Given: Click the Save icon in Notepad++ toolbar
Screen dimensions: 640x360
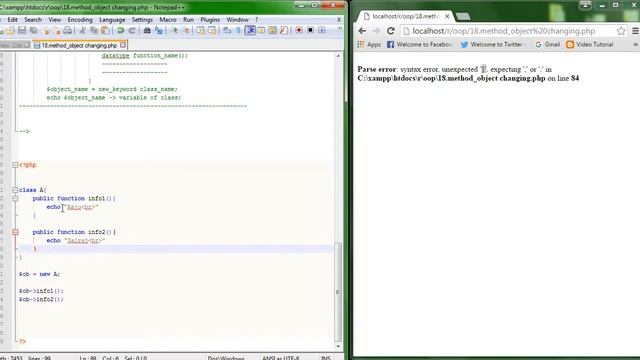Looking at the screenshot, I should coord(22,31).
